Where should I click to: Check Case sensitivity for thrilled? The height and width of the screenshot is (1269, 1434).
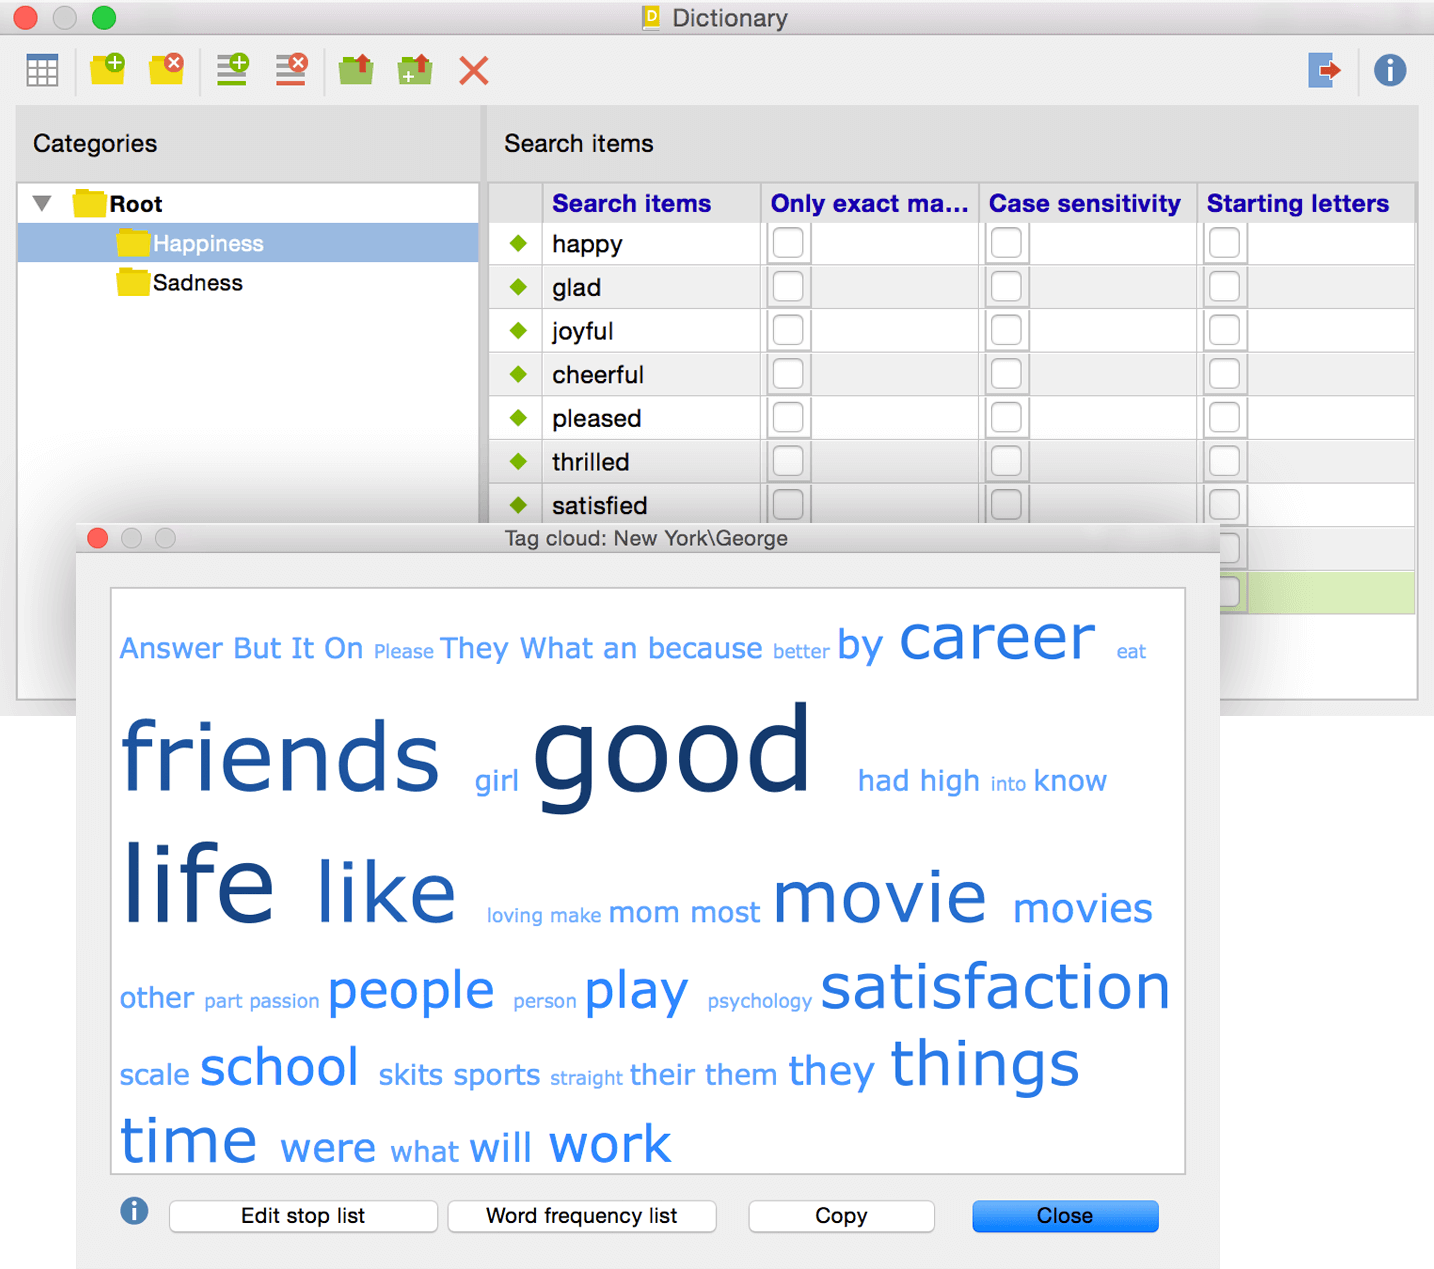tap(1006, 461)
